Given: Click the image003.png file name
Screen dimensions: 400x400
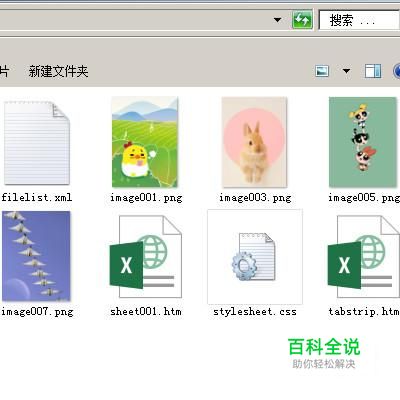Looking at the screenshot, I should (x=255, y=198).
